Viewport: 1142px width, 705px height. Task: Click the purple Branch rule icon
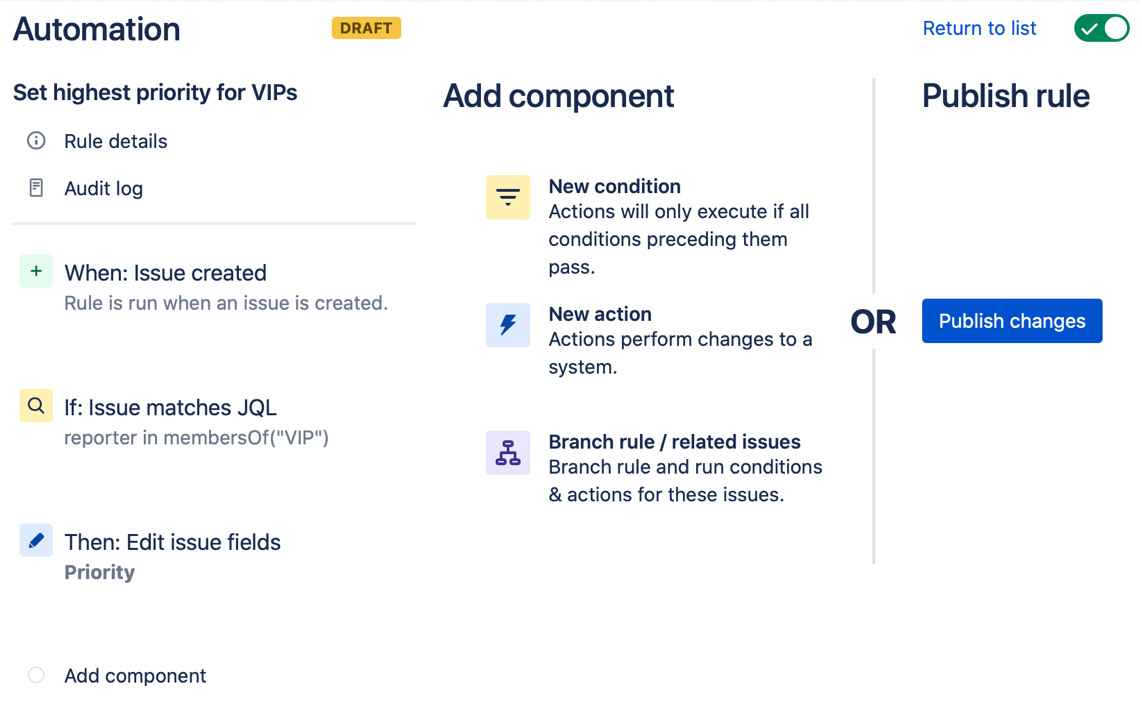(x=508, y=453)
